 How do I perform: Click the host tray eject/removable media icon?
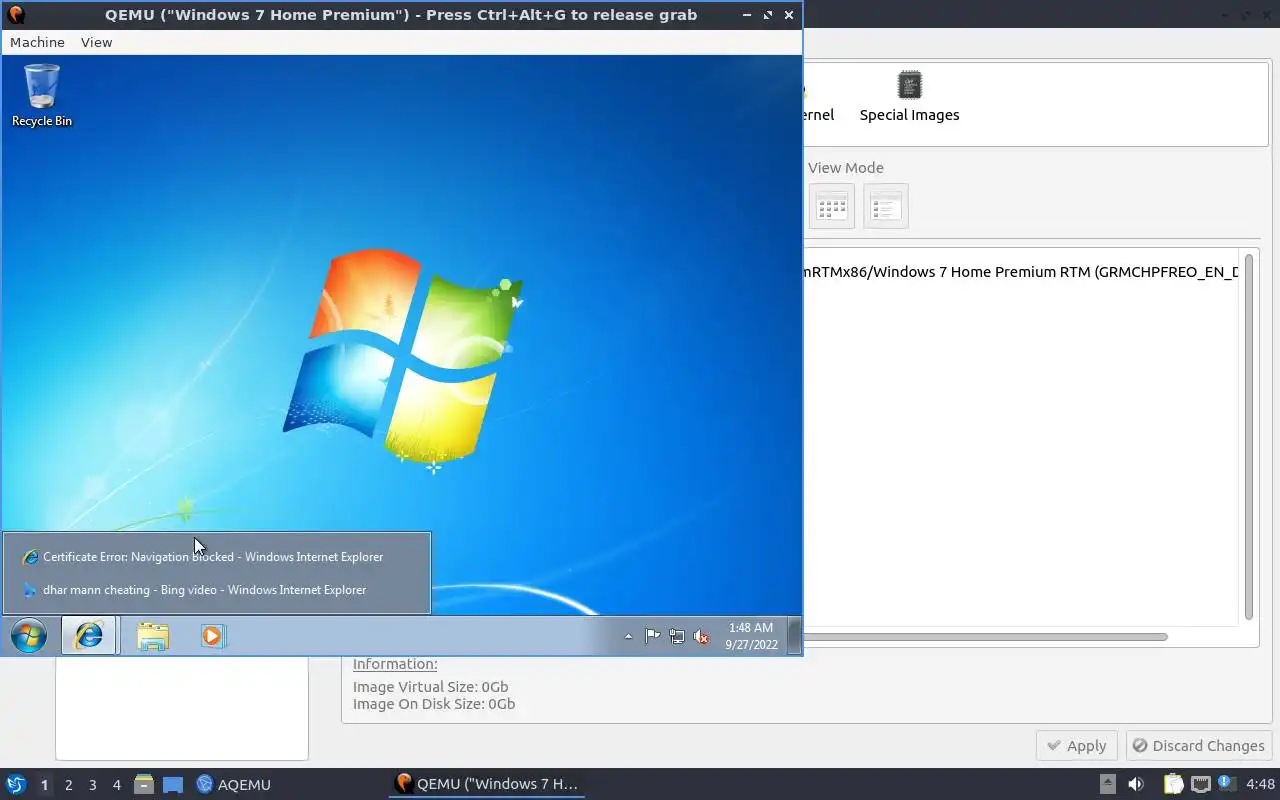pyautogui.click(x=1107, y=785)
